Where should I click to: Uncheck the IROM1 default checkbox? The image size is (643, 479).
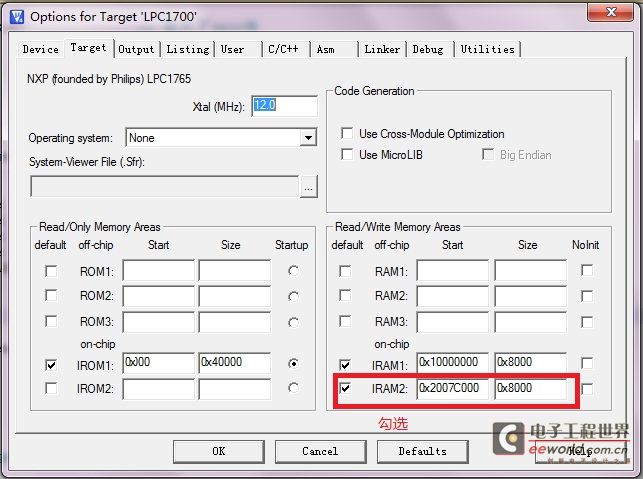[51, 365]
